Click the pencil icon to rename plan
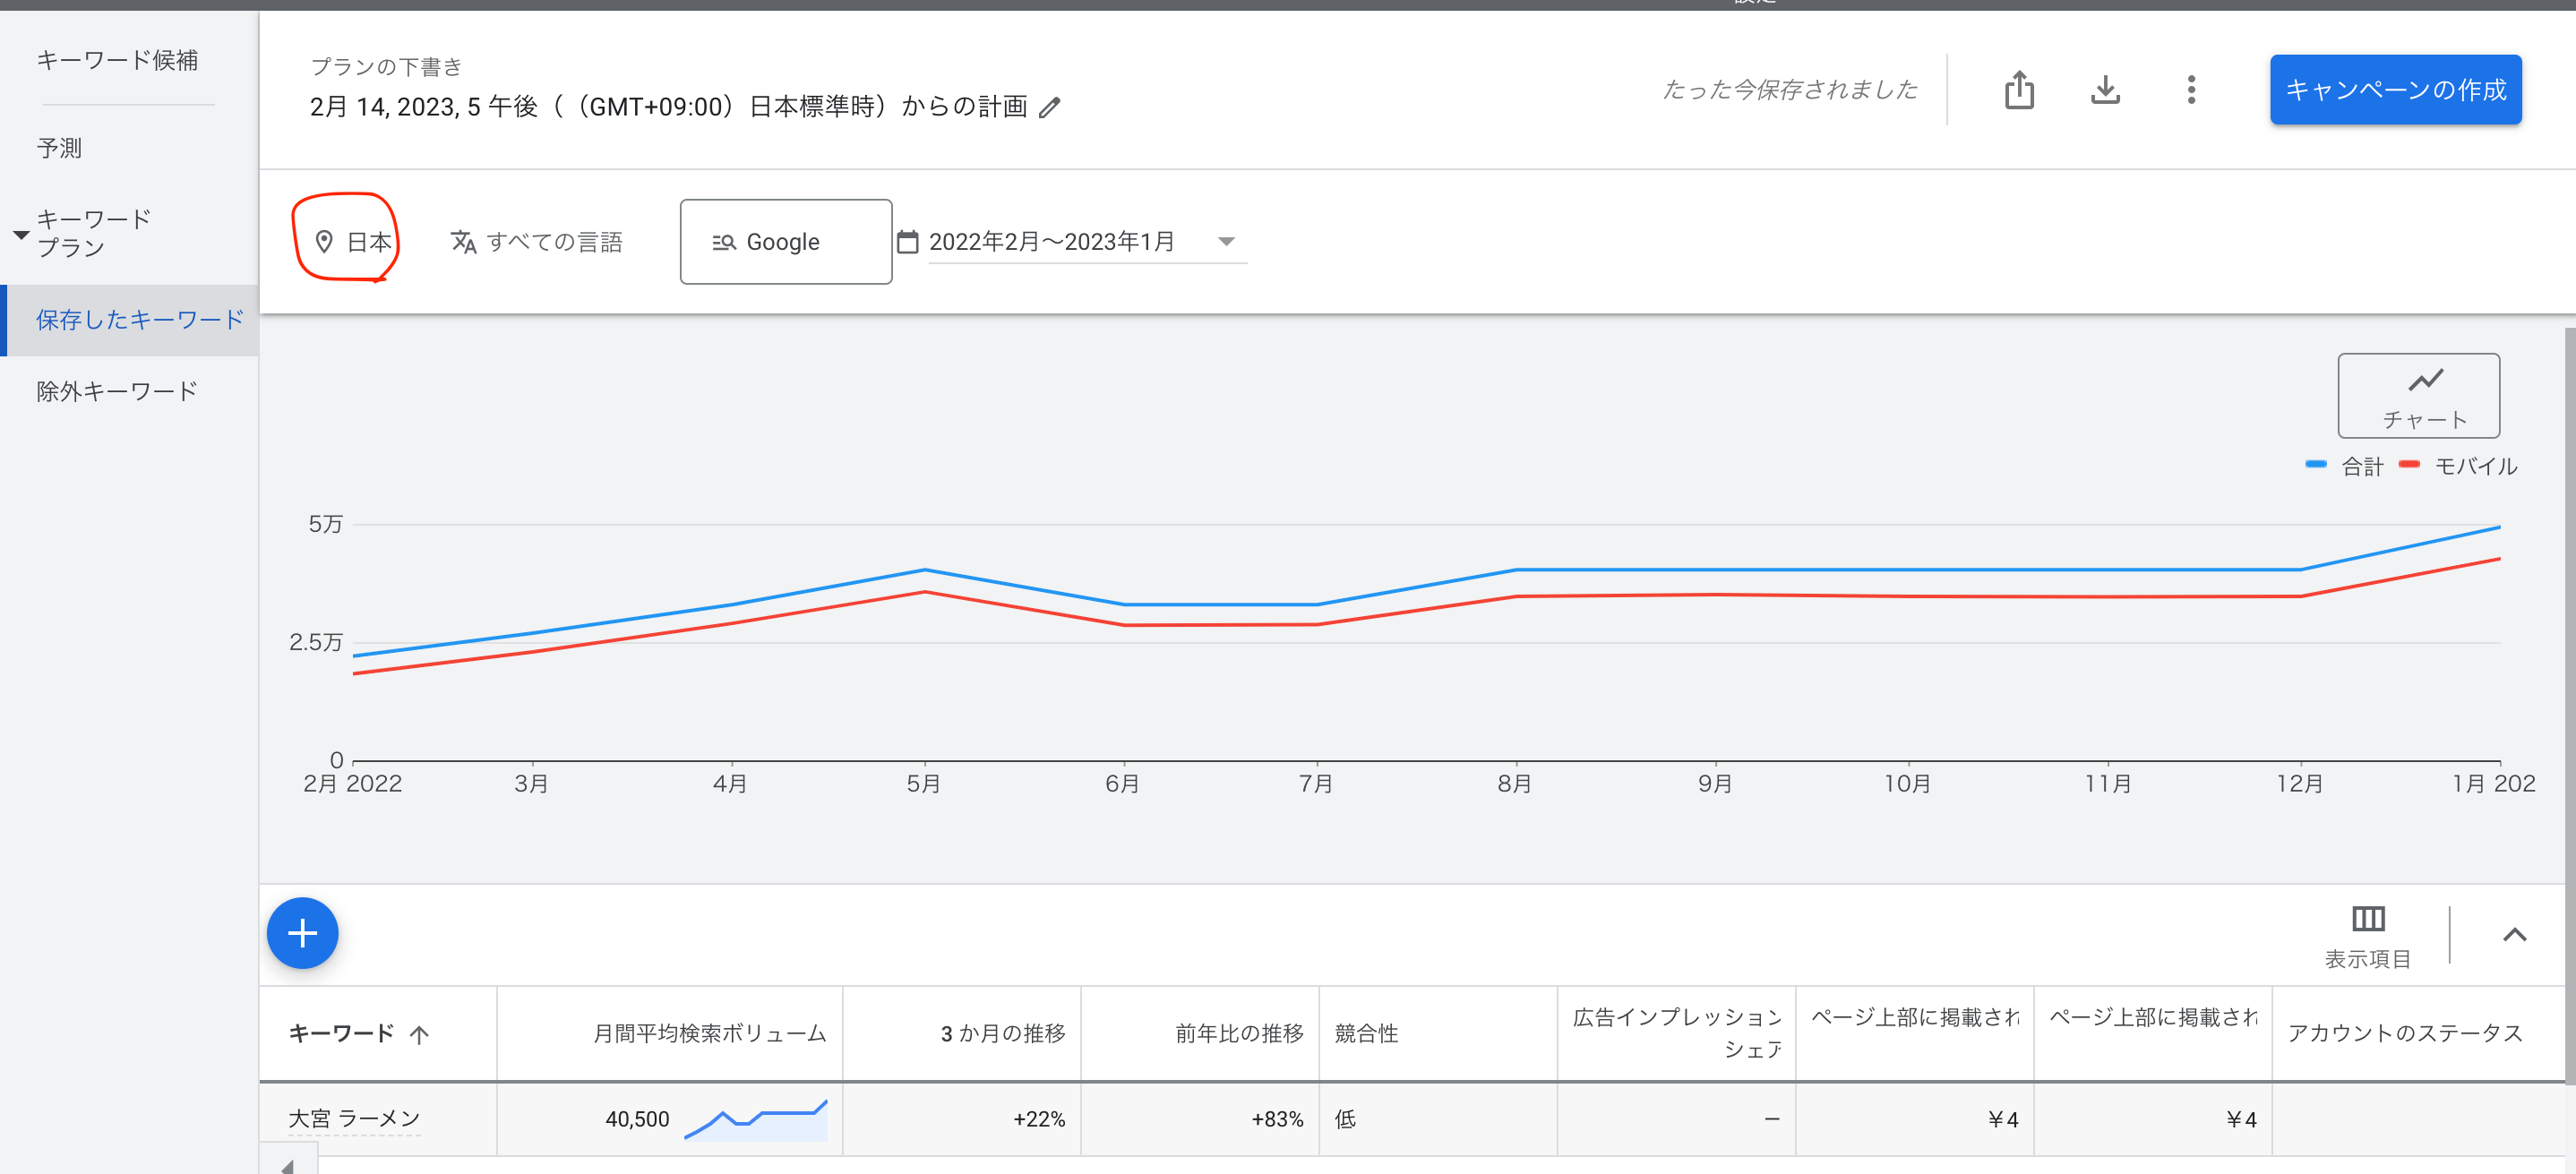2576x1174 pixels. [1049, 107]
